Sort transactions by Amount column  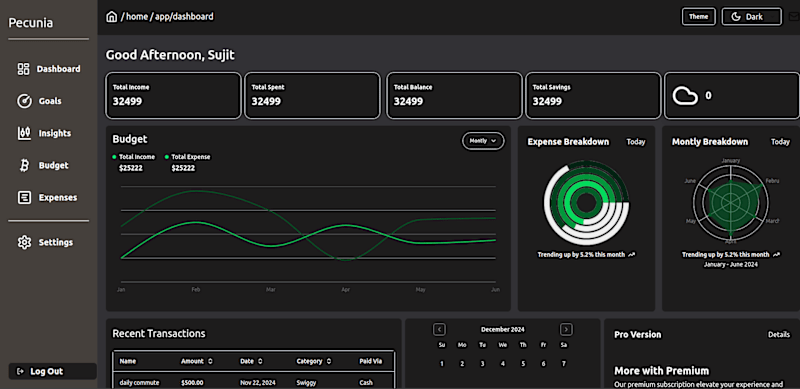tap(196, 361)
